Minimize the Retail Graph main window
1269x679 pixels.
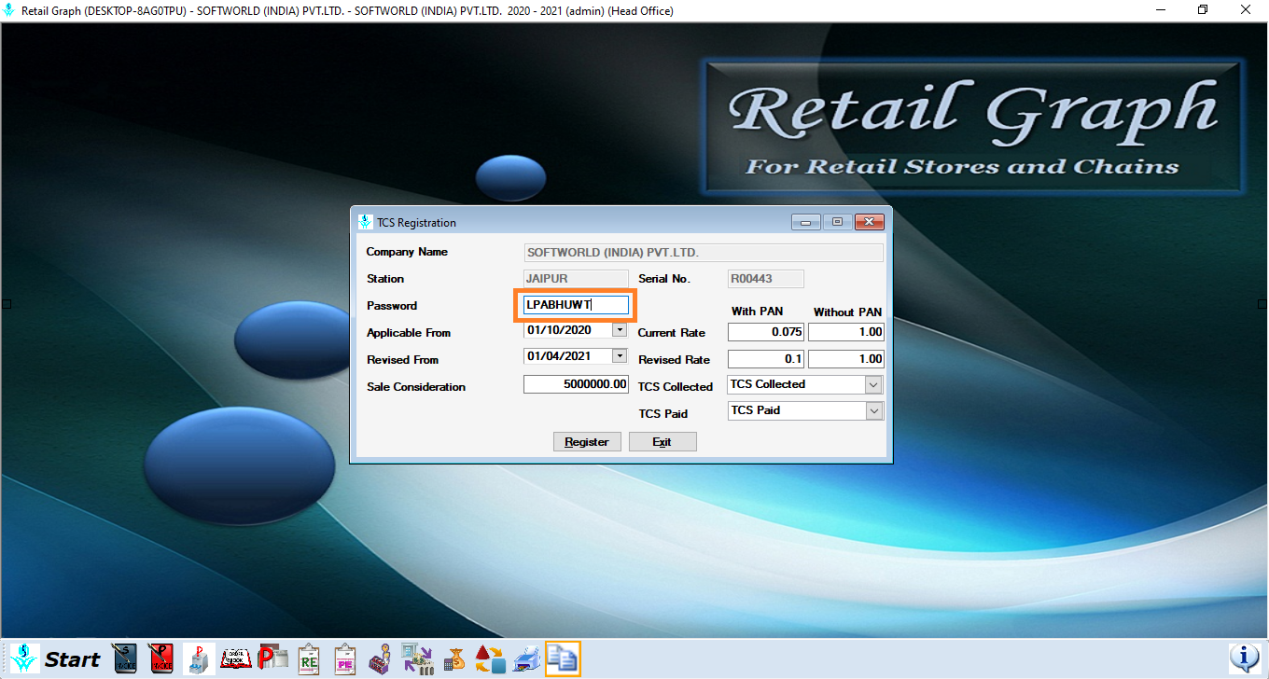[x=1161, y=10]
